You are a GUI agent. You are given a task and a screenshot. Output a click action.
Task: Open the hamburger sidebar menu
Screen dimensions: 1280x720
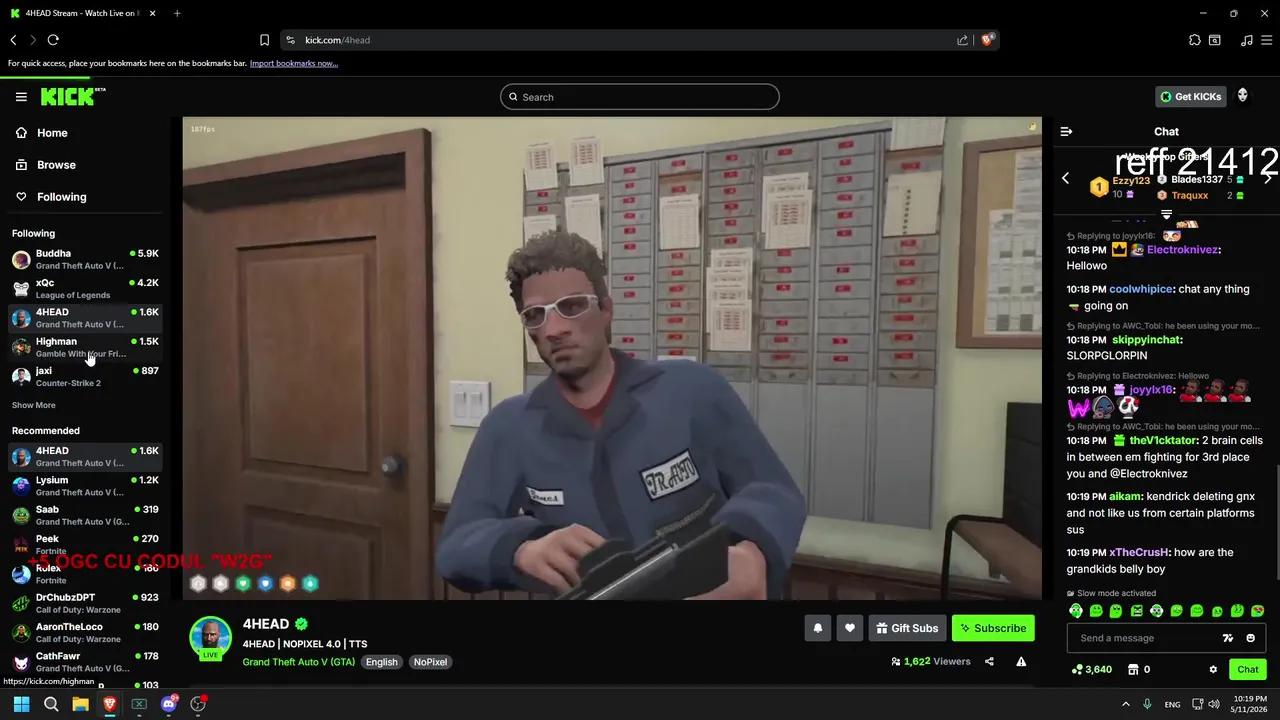point(21,96)
